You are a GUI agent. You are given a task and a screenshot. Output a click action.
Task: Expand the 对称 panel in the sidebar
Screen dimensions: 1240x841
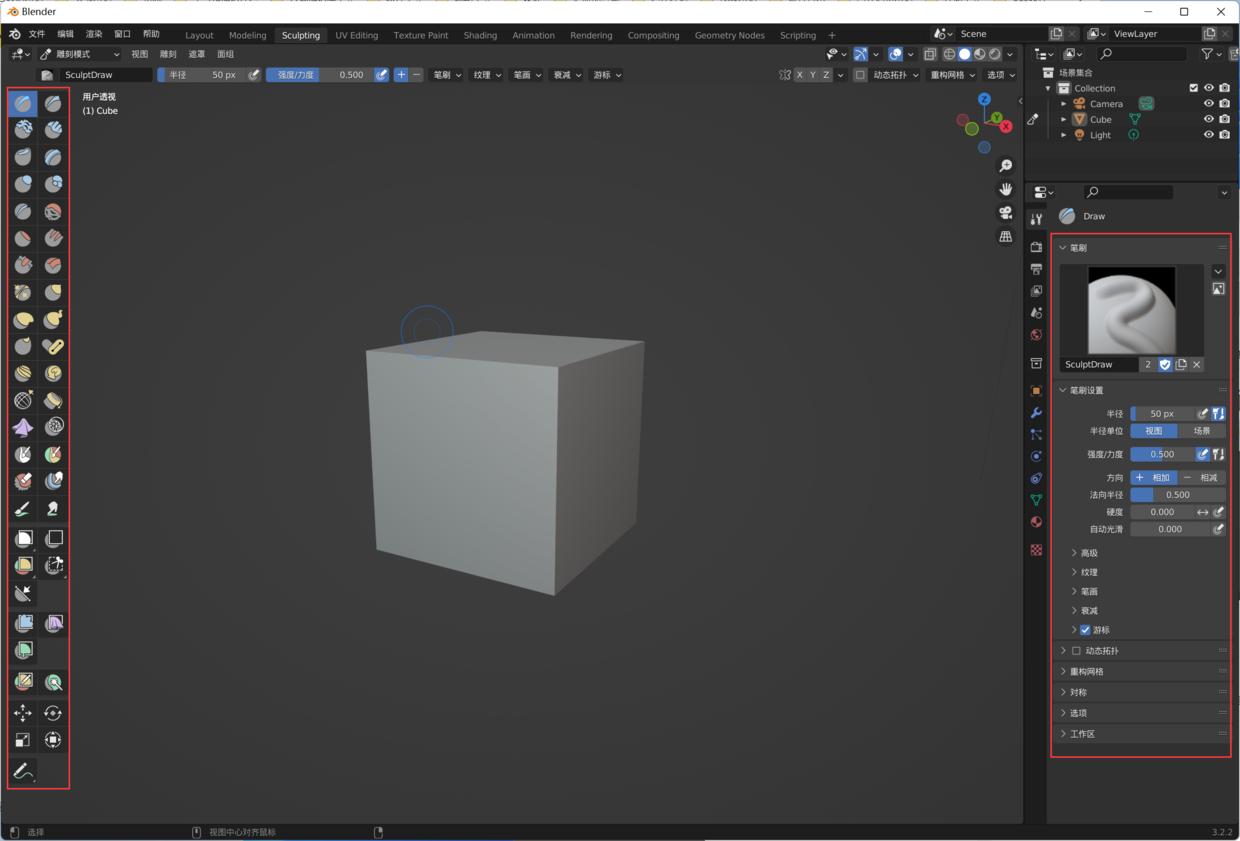coord(1078,691)
